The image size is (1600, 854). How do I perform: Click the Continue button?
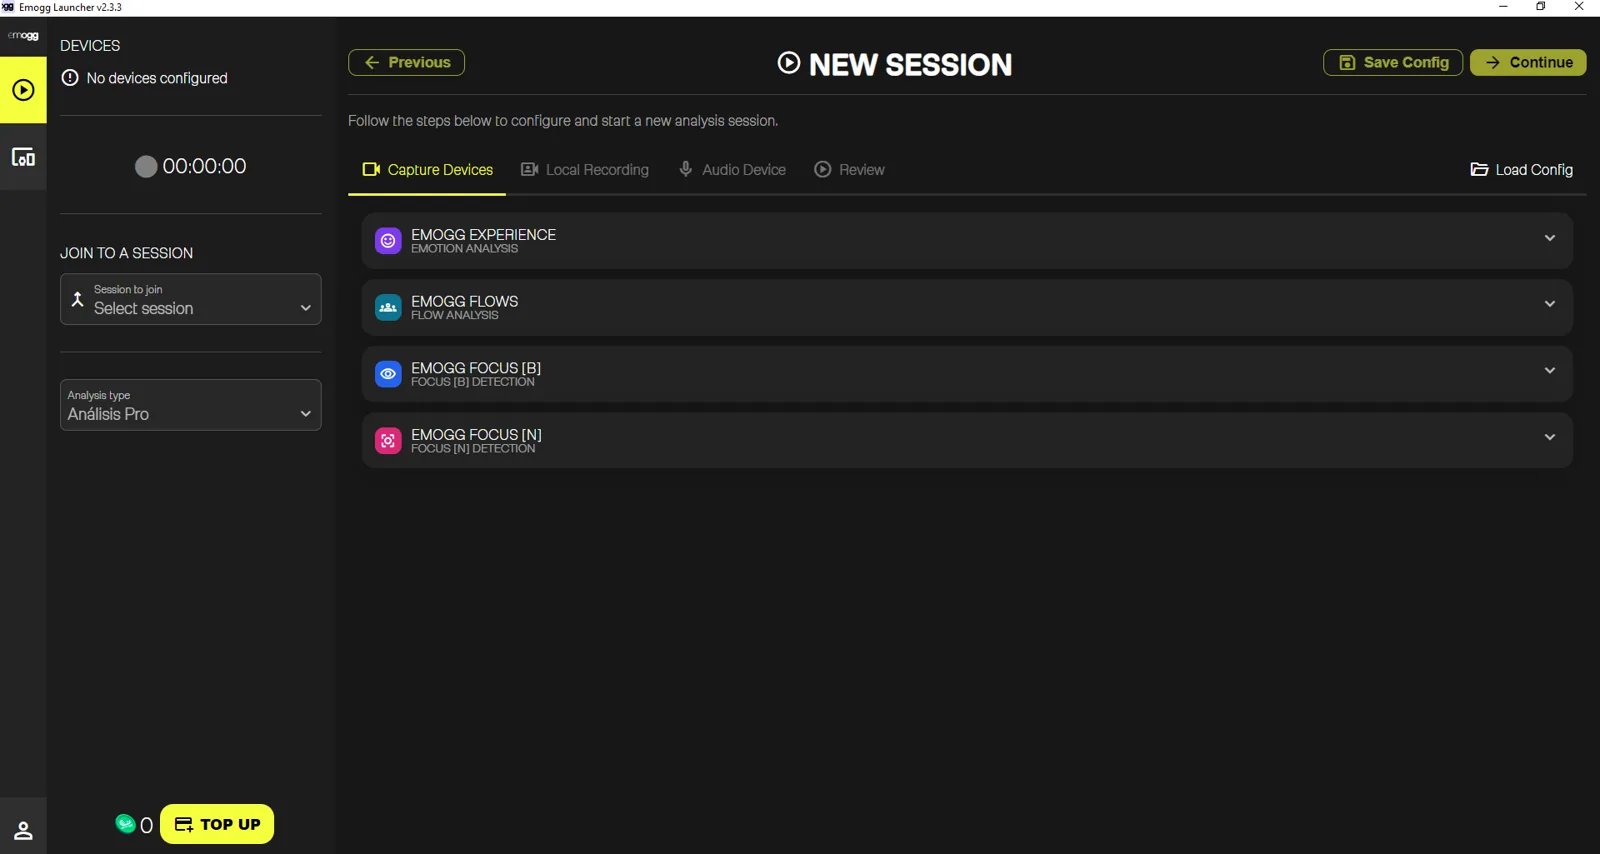(1528, 62)
